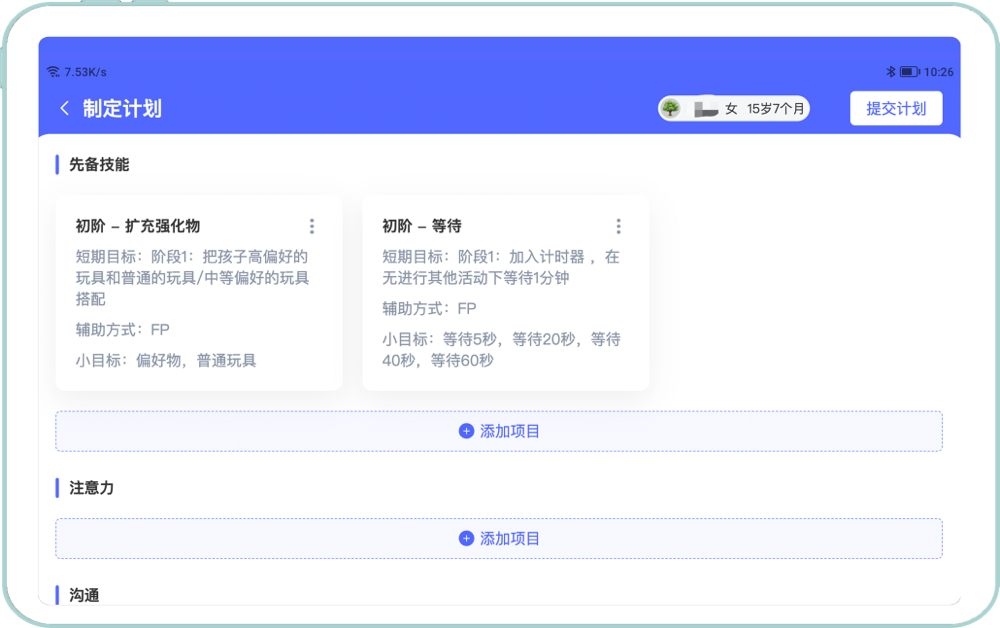Click 添加项目 under 先备技能 section
The image size is (1000, 628).
(x=499, y=431)
